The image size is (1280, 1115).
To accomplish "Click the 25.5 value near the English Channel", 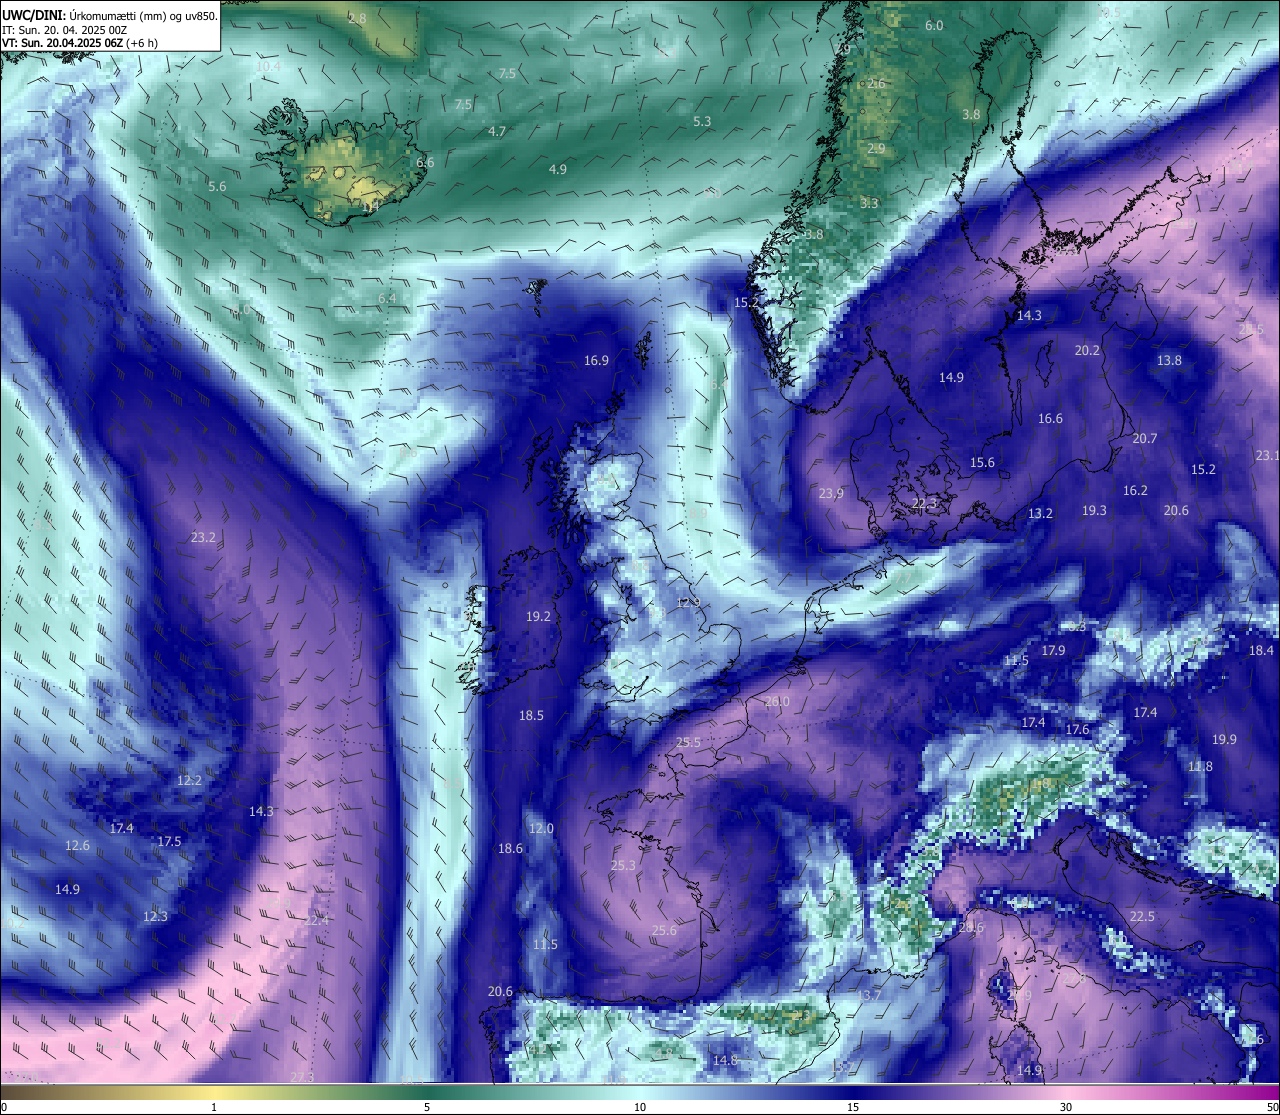I will tap(688, 742).
